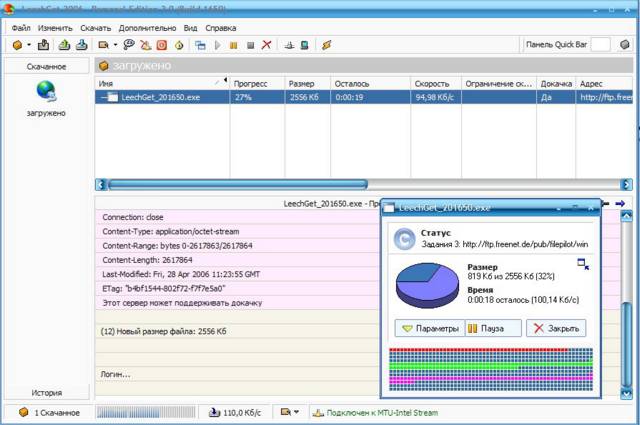
Task: Click the broom cleanup toolbar icon
Action: (x=146, y=45)
